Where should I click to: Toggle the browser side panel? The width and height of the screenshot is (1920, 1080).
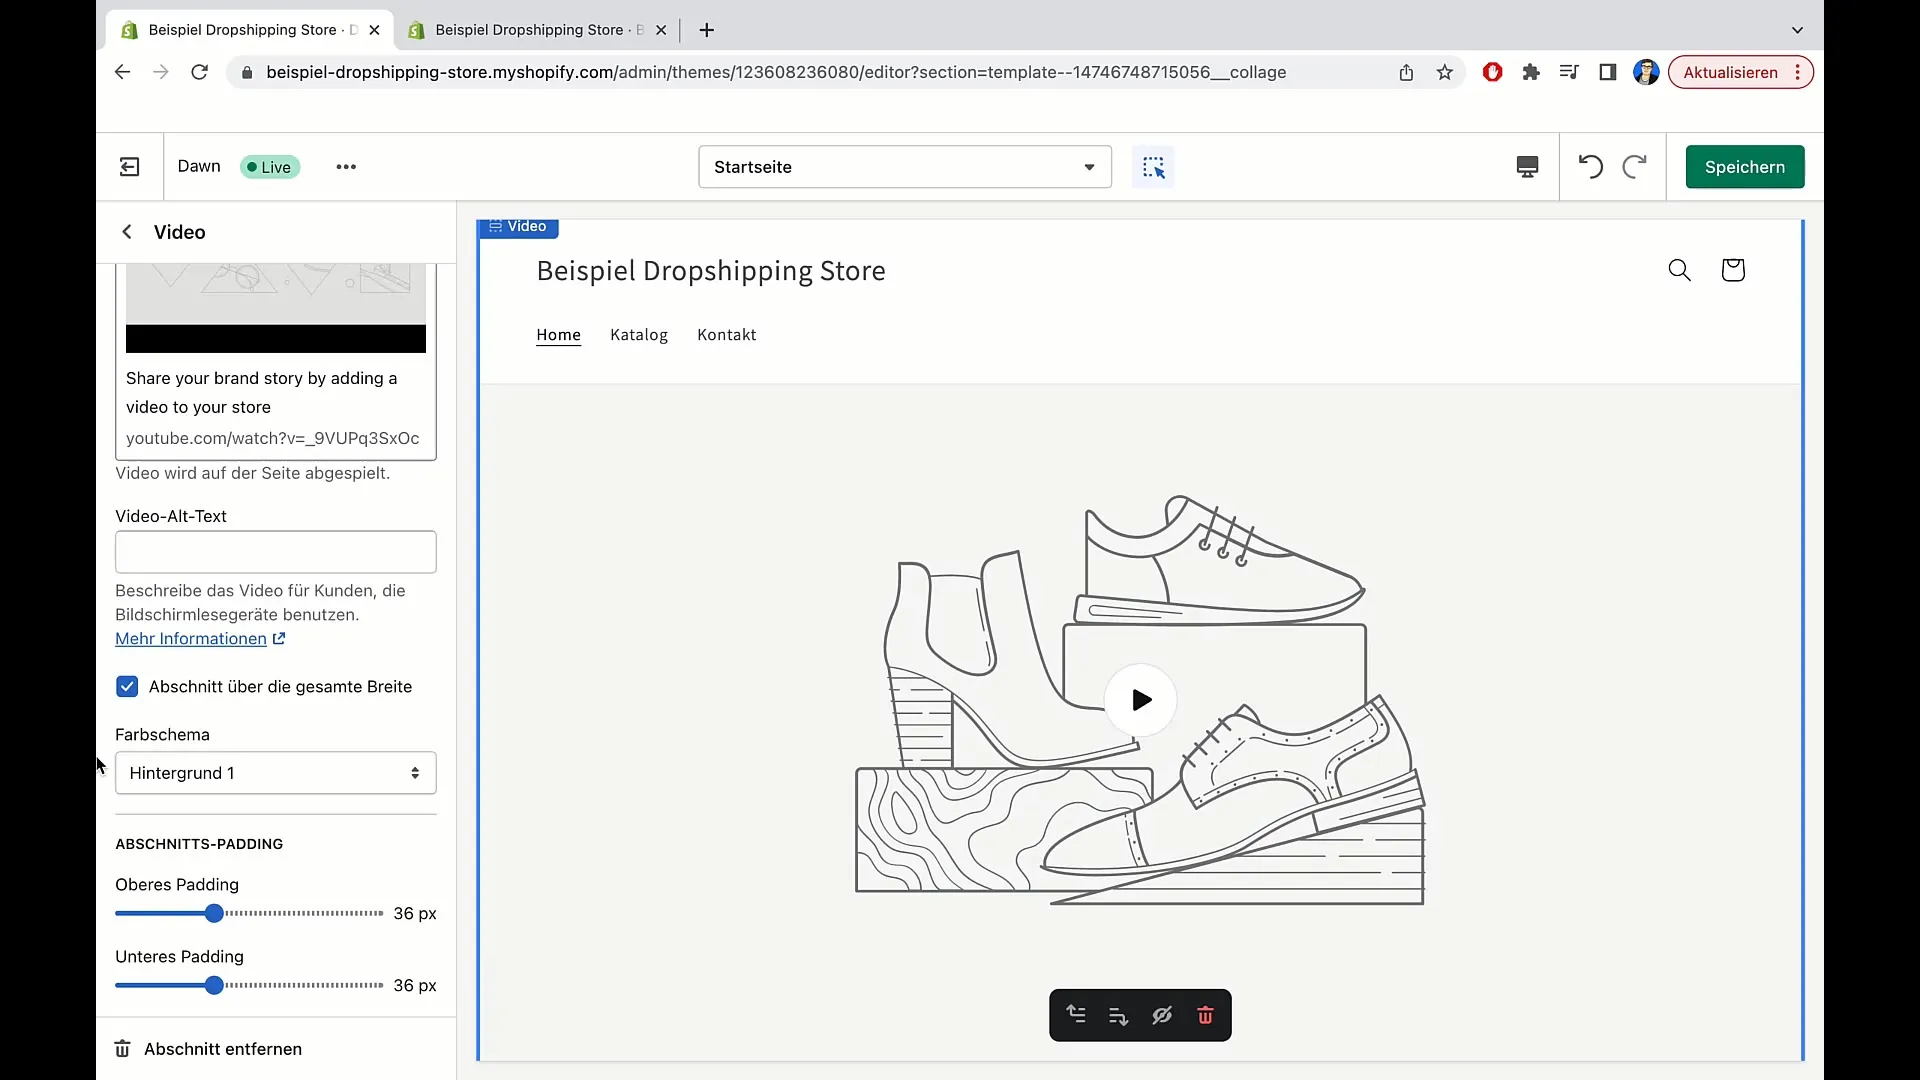1608,72
